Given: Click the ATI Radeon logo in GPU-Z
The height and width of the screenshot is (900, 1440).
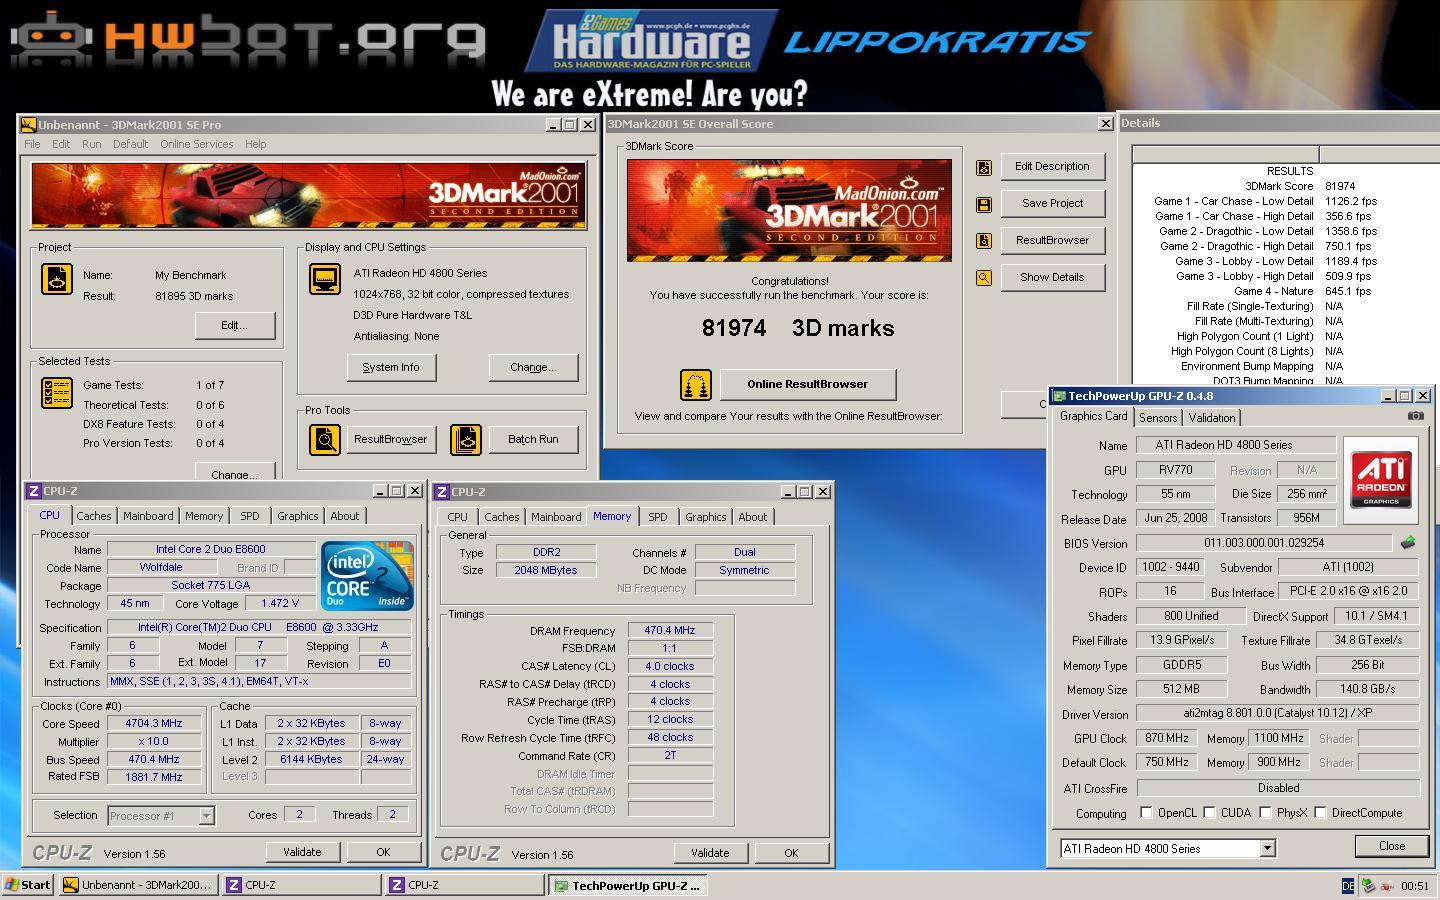Looking at the screenshot, I should click(1381, 480).
